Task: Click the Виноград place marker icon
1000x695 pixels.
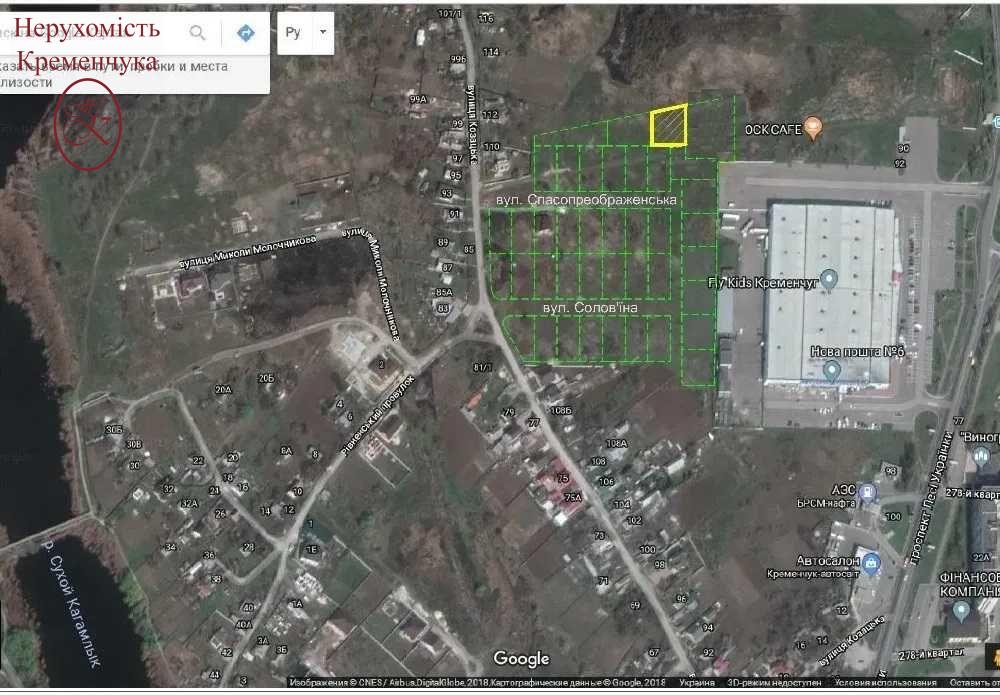Action: (978, 456)
